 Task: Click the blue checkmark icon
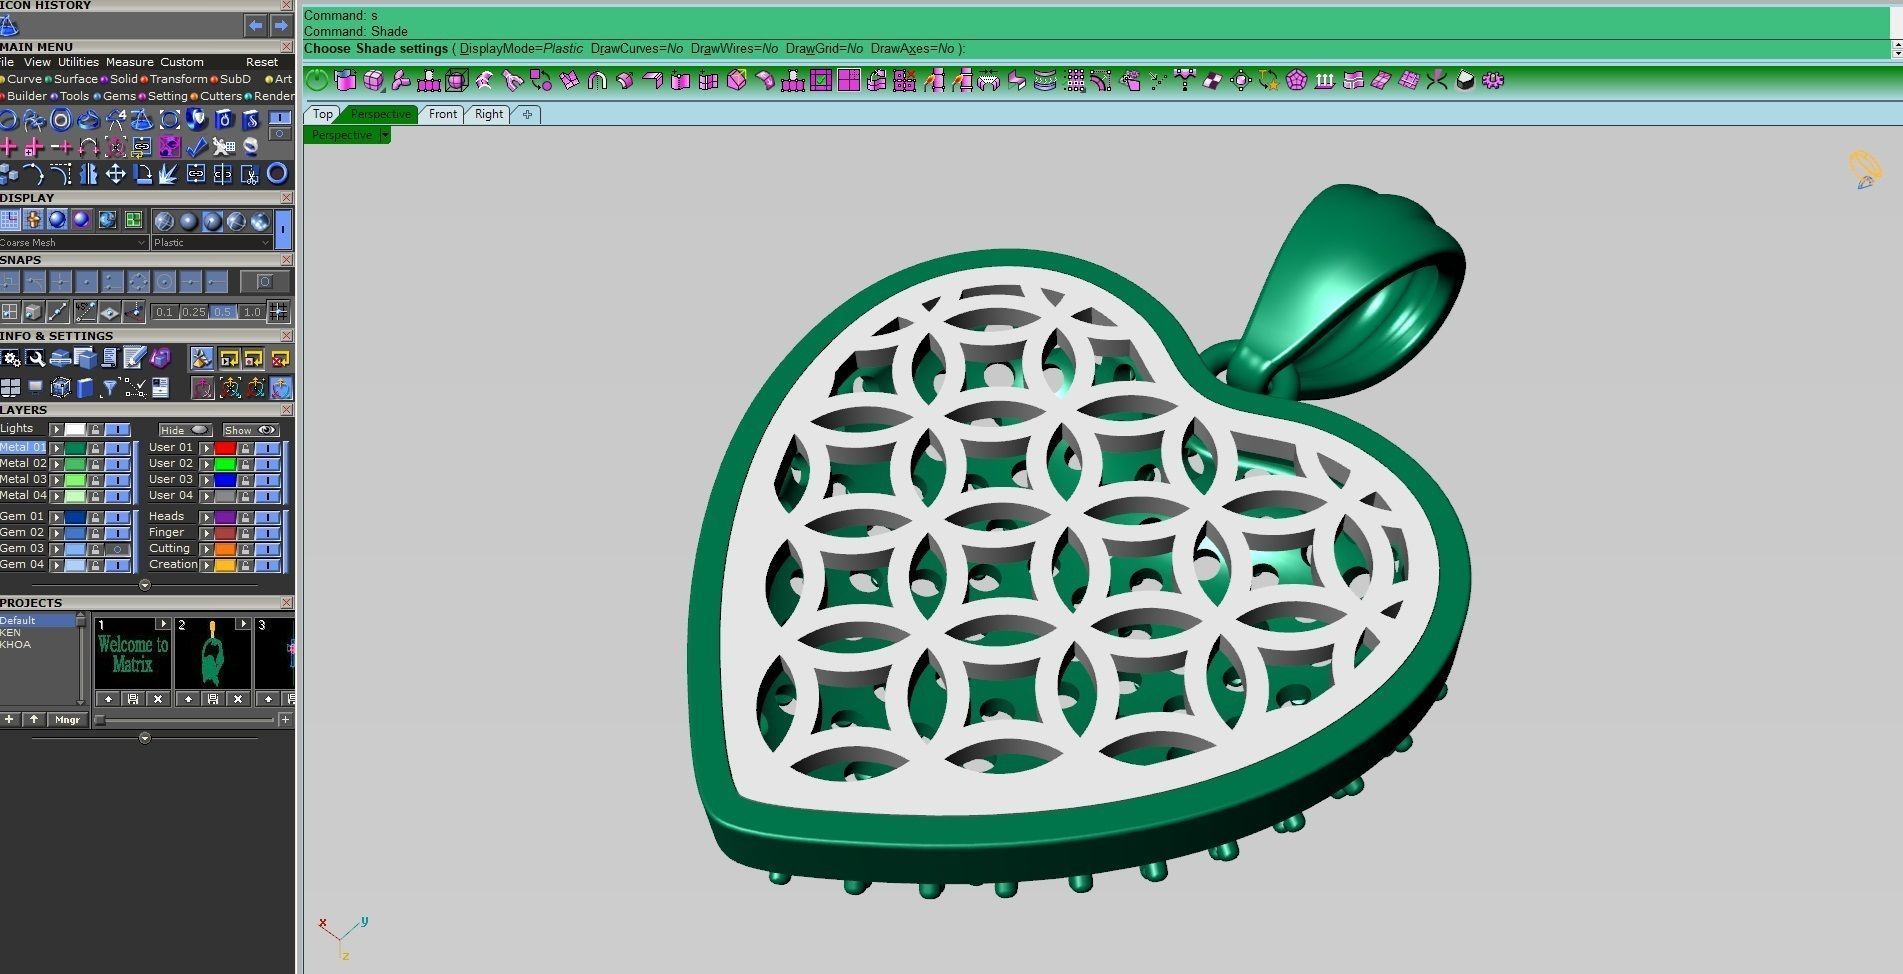click(x=196, y=147)
